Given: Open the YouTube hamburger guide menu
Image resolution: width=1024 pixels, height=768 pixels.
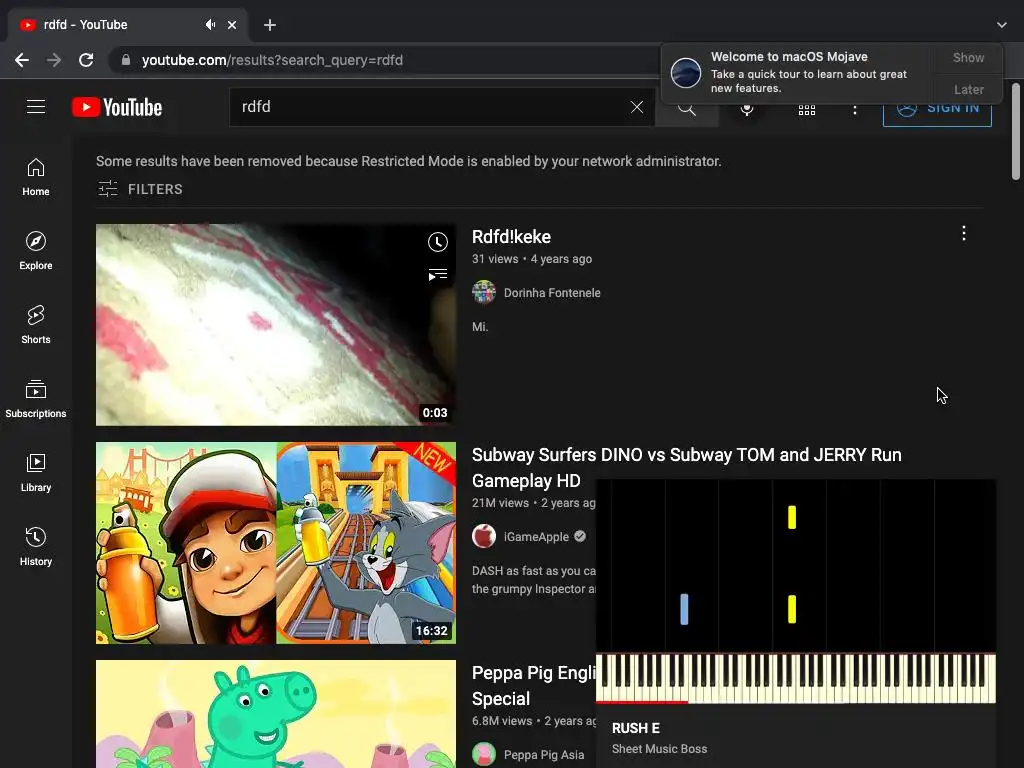Looking at the screenshot, I should click(36, 106).
